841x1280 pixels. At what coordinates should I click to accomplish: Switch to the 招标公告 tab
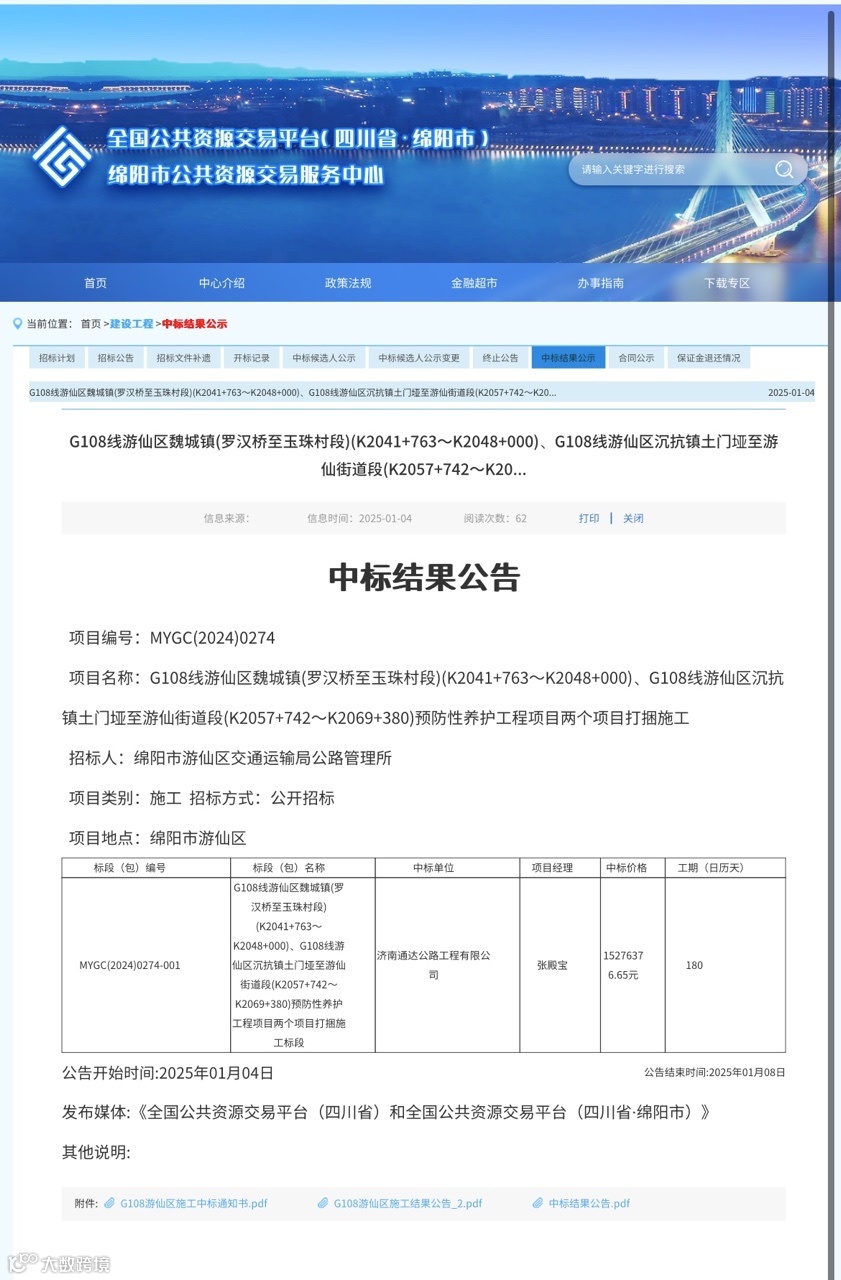pos(115,358)
